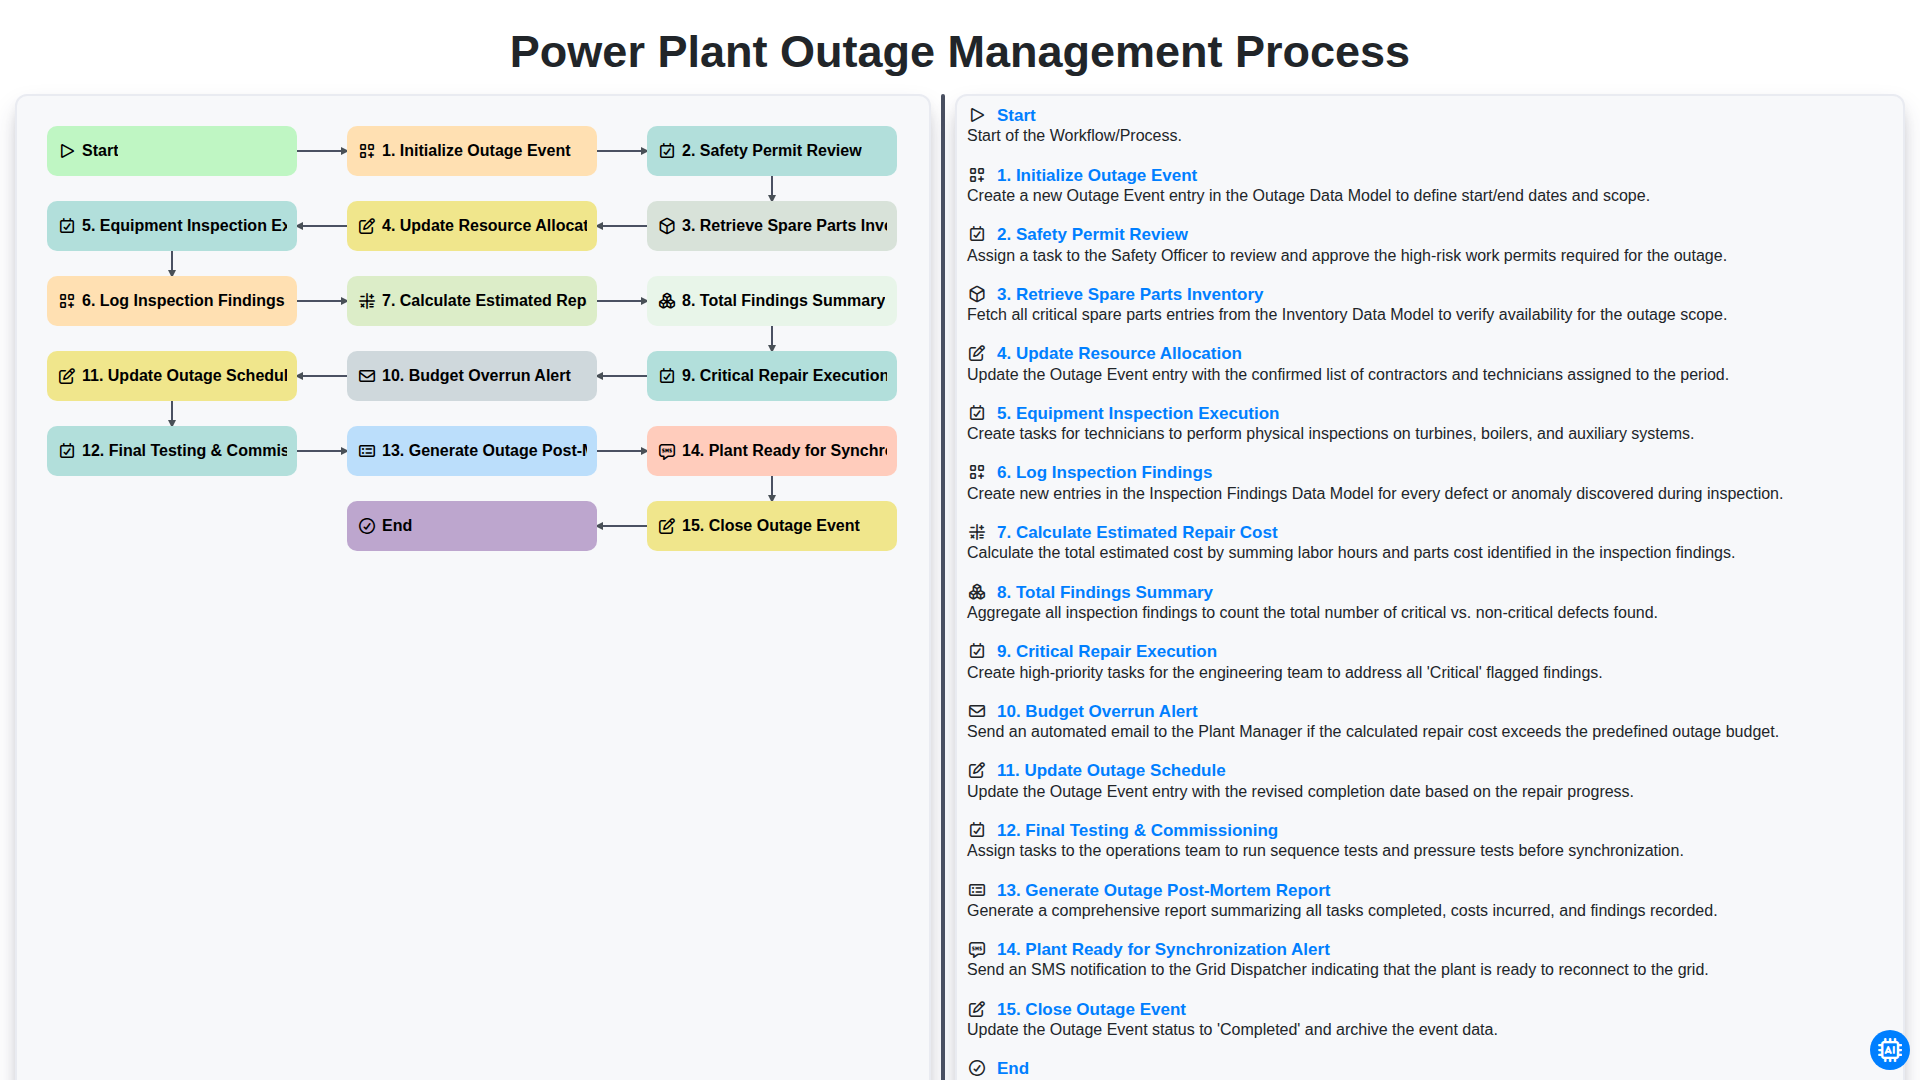1920x1080 pixels.
Task: Click the report icon in Generate Outage Post-Mortem node
Action: click(367, 451)
